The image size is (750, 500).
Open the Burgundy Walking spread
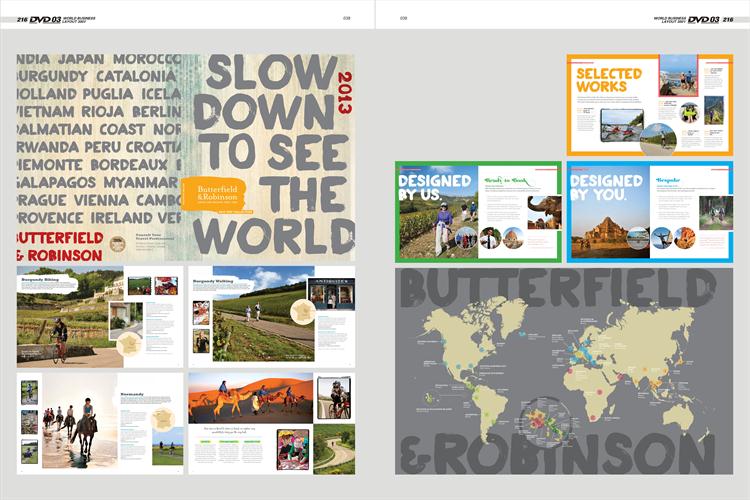click(271, 315)
